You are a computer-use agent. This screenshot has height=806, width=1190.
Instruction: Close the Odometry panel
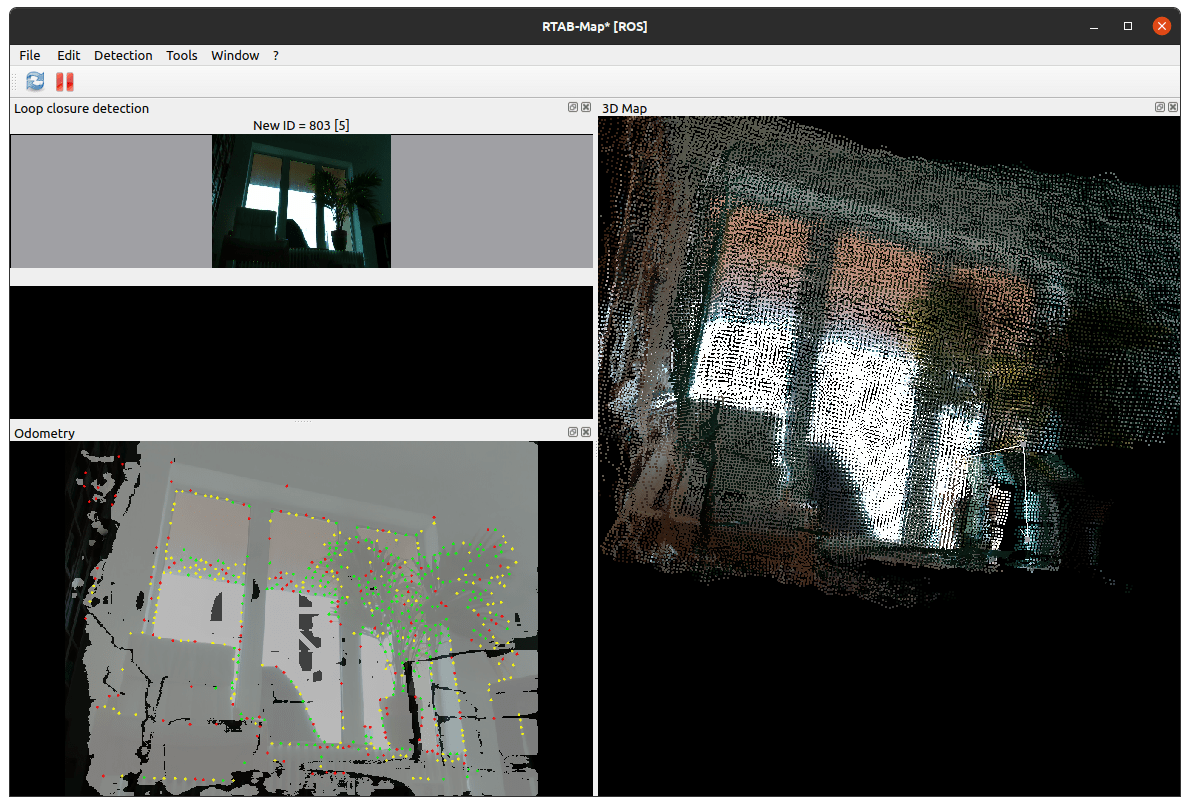point(586,432)
